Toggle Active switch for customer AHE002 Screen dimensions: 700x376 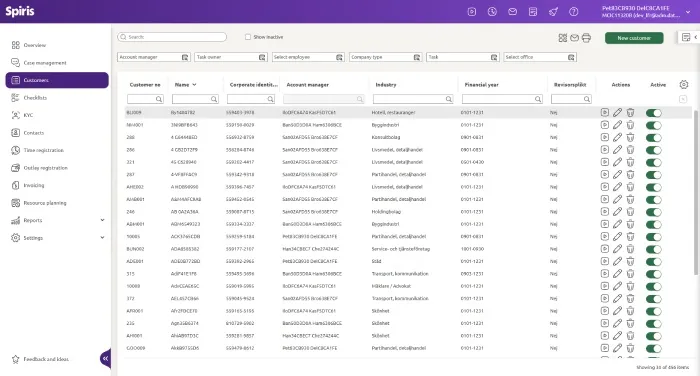click(654, 188)
